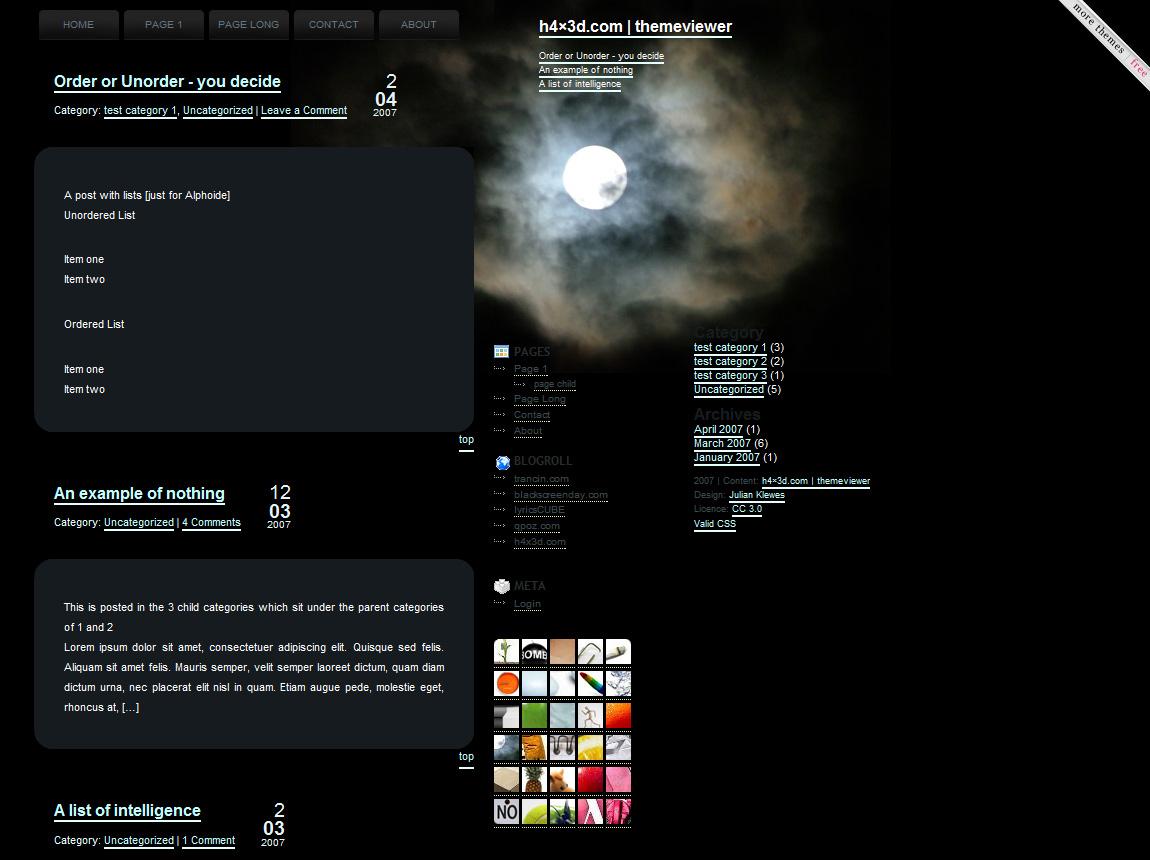Click the Login link under META
1150x860 pixels.
tap(526, 603)
